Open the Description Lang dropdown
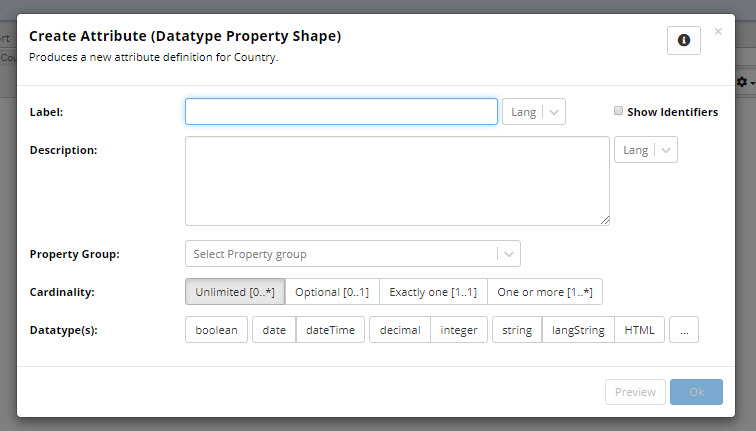The image size is (756, 431). 646,150
